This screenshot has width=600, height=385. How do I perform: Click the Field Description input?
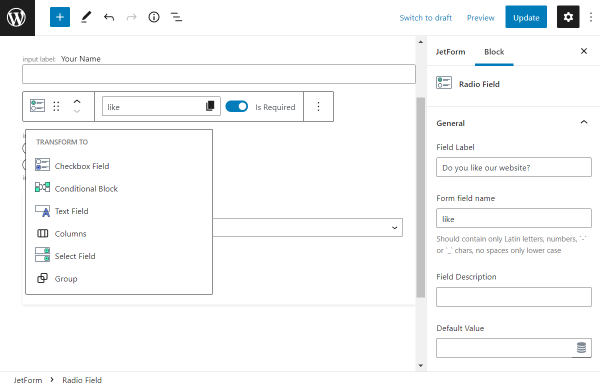pos(514,297)
